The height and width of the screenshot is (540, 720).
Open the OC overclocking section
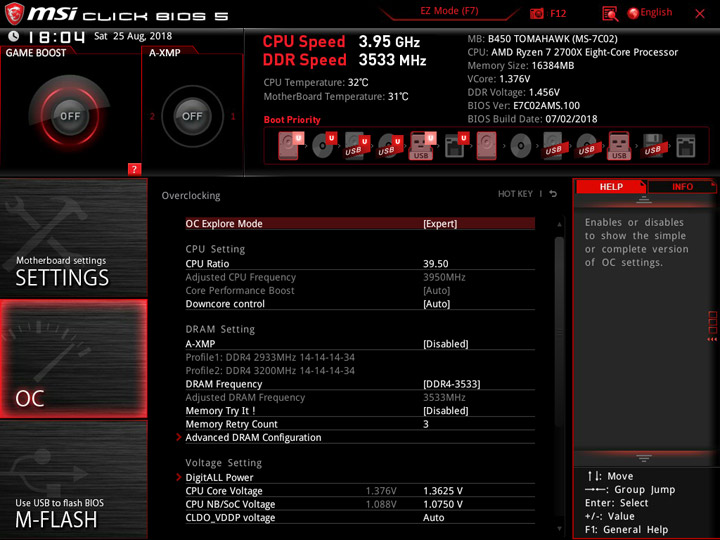[73, 359]
